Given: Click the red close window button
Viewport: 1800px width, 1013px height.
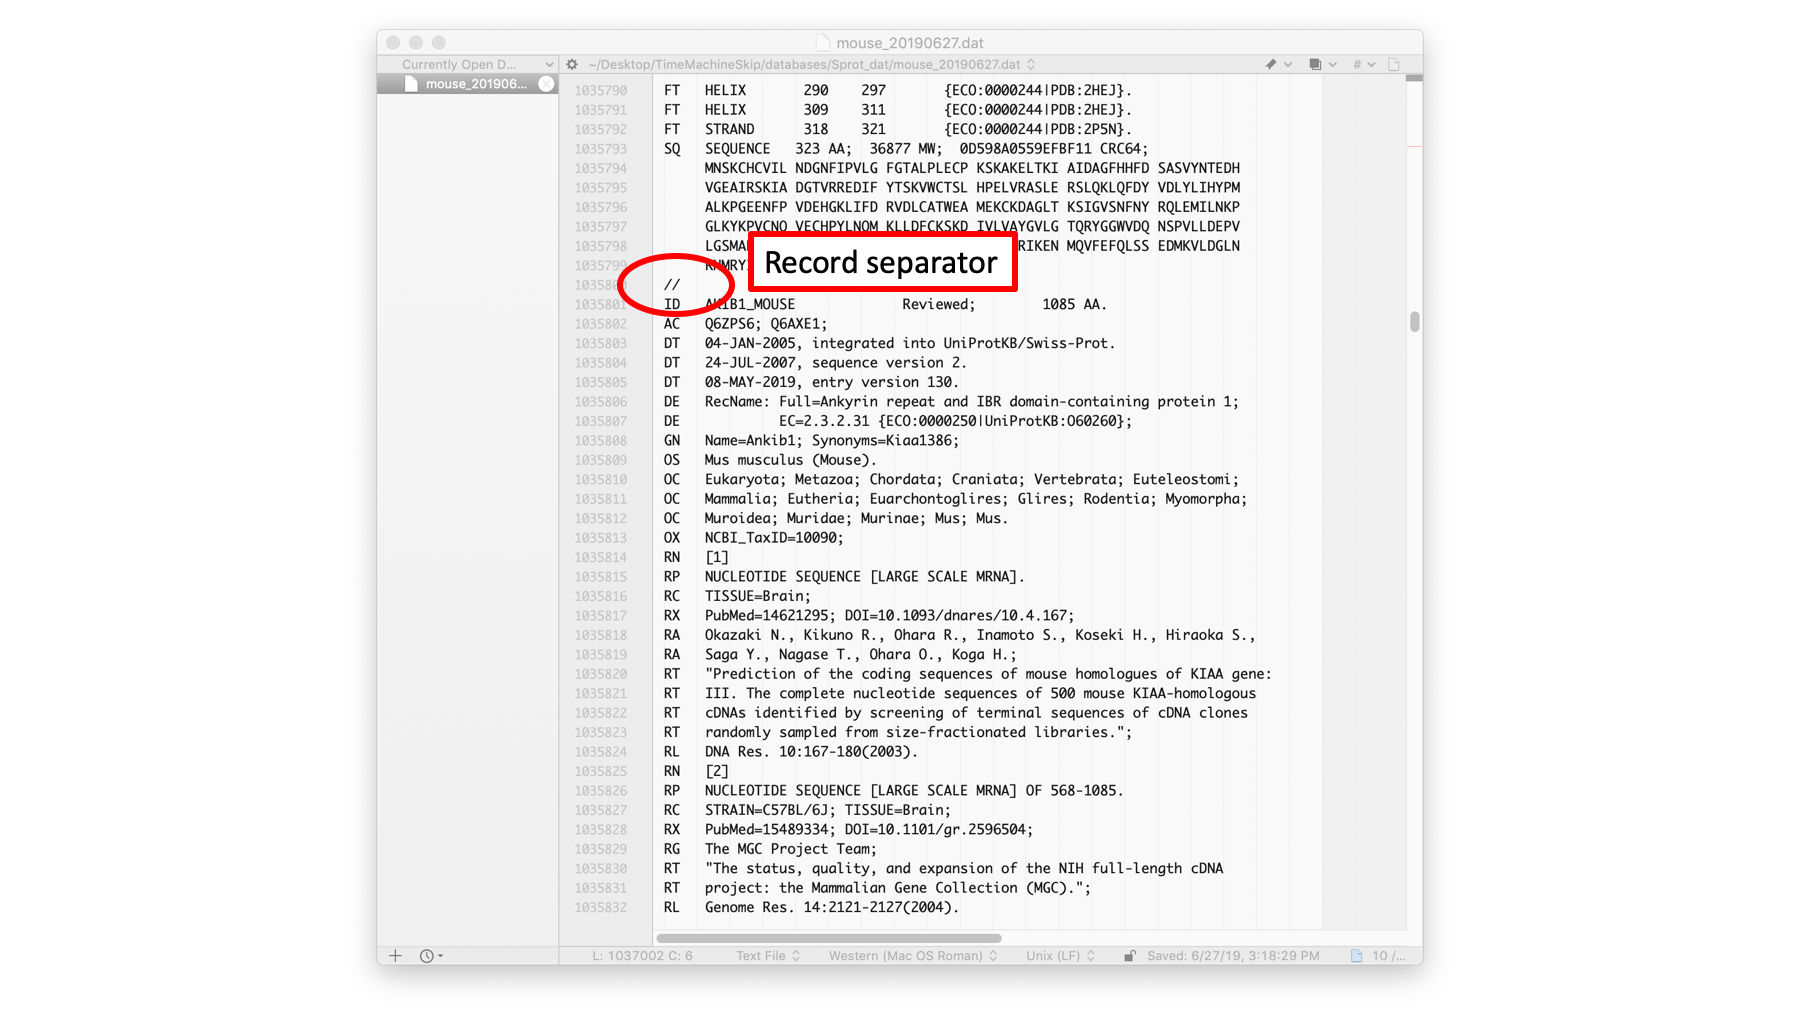Looking at the screenshot, I should (393, 43).
